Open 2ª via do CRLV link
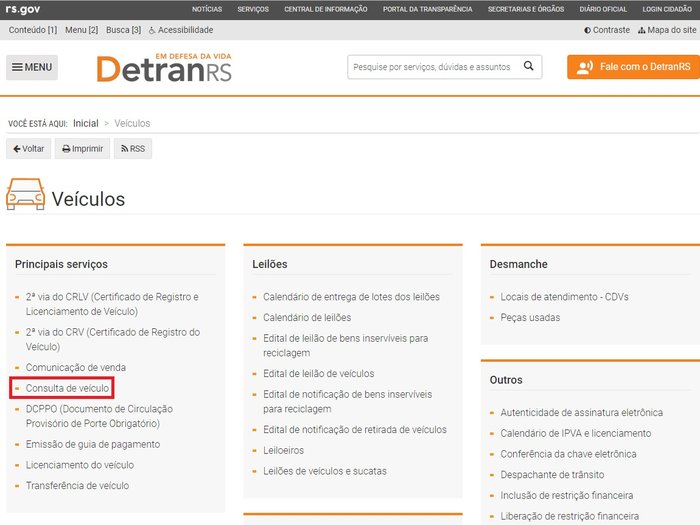Image resolution: width=700 pixels, height=525 pixels. coord(112,304)
